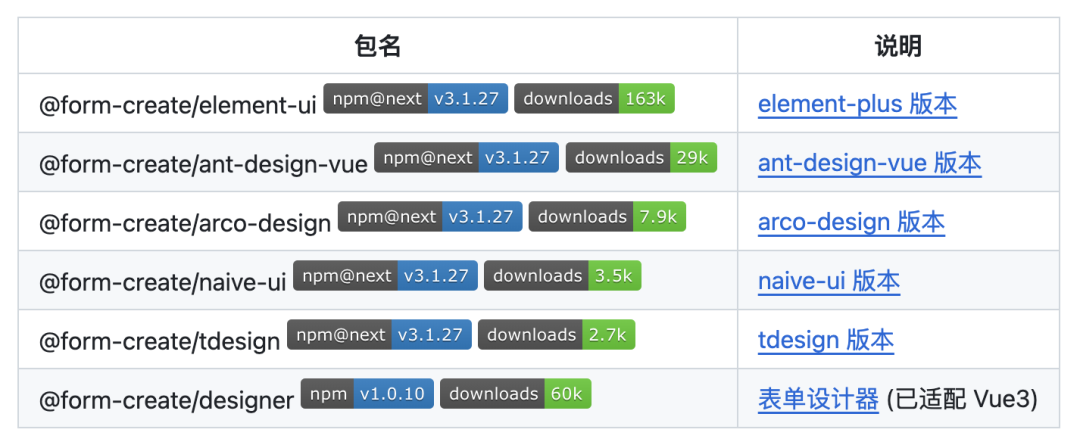Click npm@next badge for naive-ui
The image size is (1080, 445).
[x=385, y=276]
